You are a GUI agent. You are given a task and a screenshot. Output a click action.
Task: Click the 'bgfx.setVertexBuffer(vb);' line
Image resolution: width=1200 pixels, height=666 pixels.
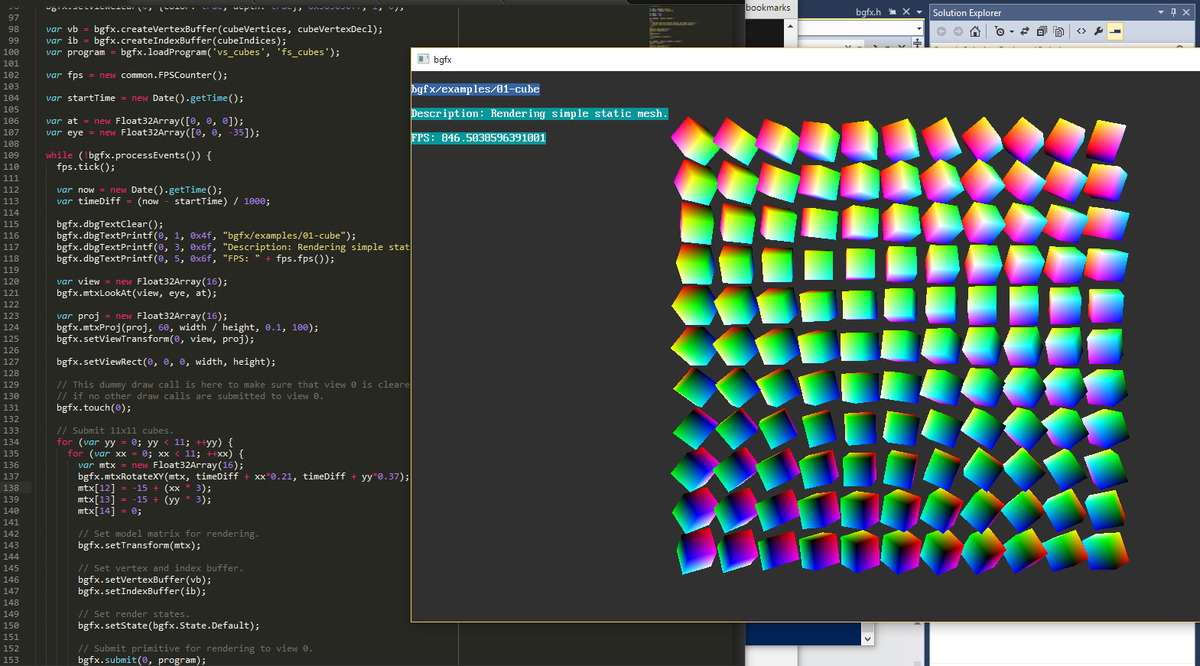click(144, 579)
